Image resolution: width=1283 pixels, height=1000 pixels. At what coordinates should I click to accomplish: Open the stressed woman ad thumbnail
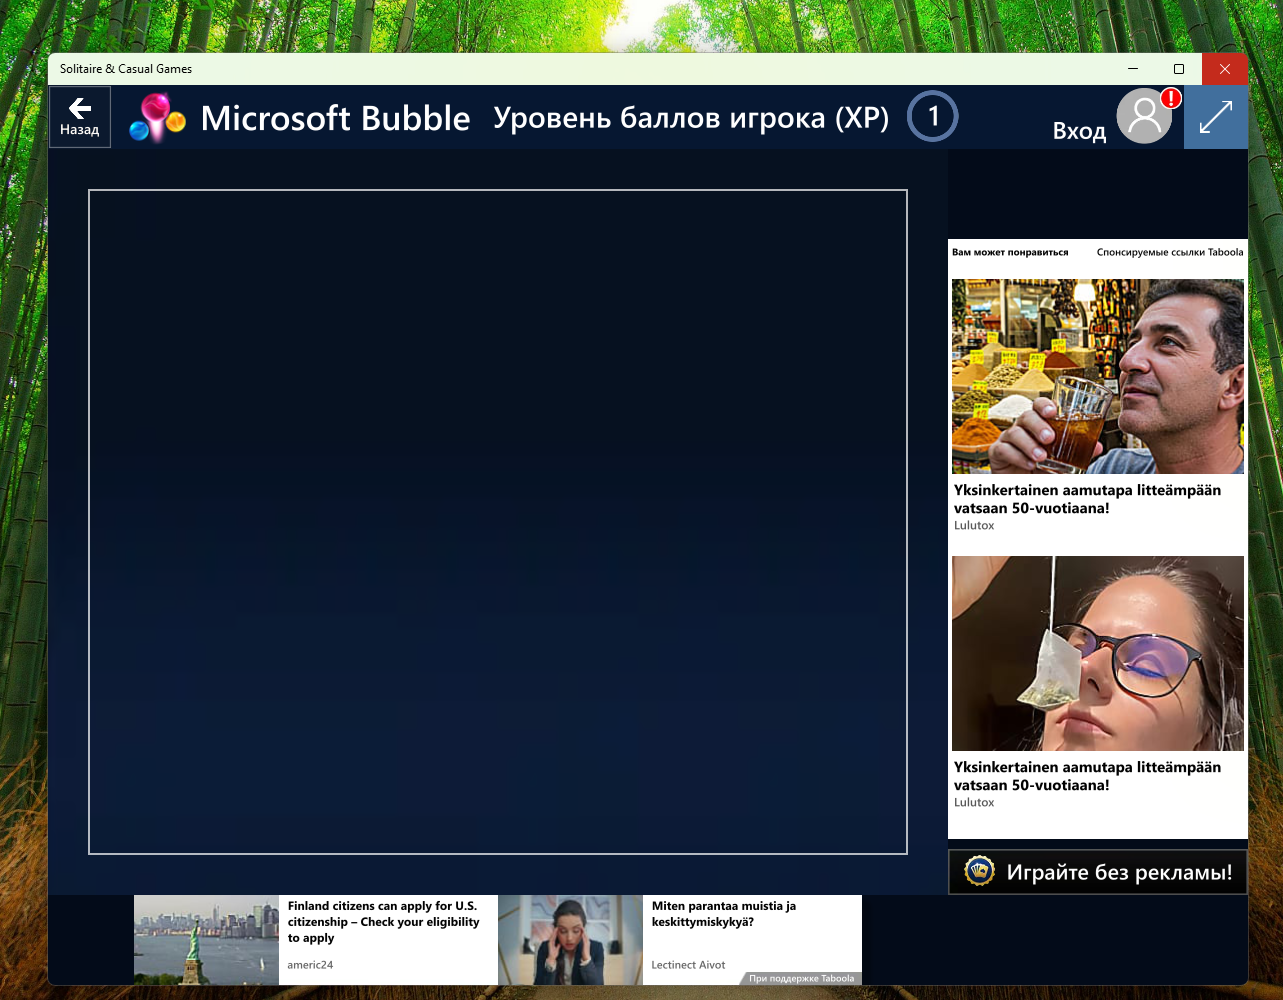click(x=570, y=940)
